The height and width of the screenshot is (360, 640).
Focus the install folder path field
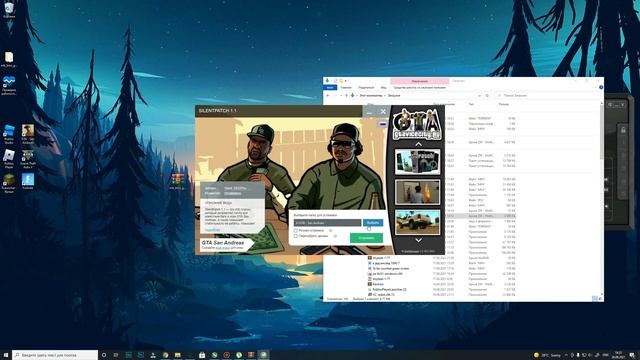(x=327, y=223)
